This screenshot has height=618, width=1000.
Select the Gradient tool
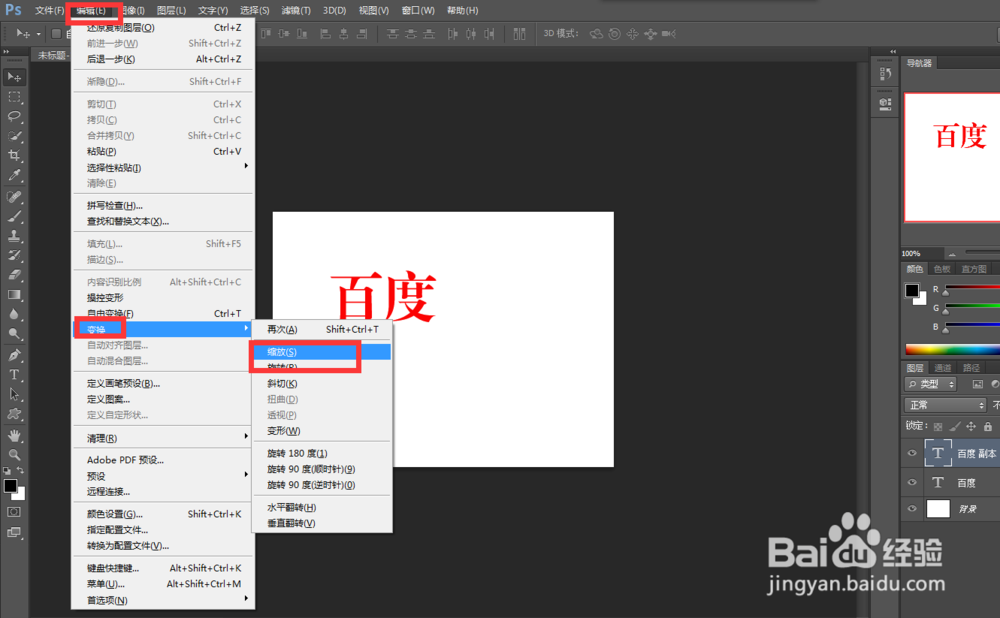[14, 295]
